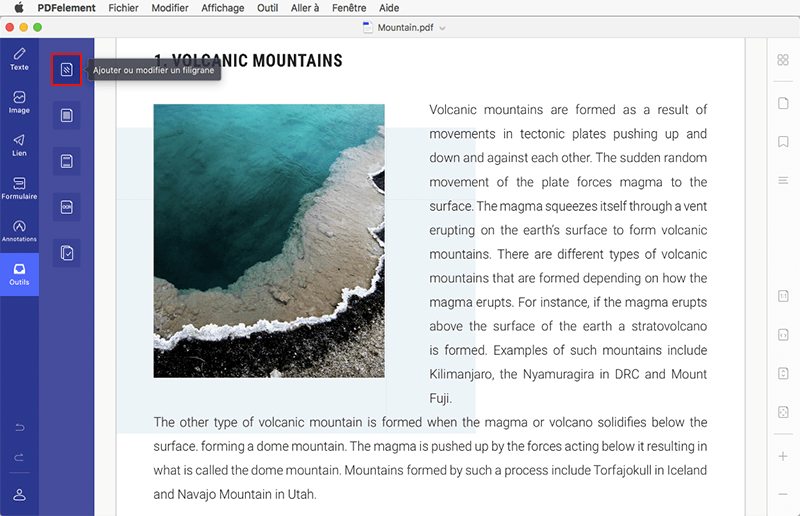Screen dimensions: 800x516
Task: Open the outline lines panel icon
Action: click(783, 180)
